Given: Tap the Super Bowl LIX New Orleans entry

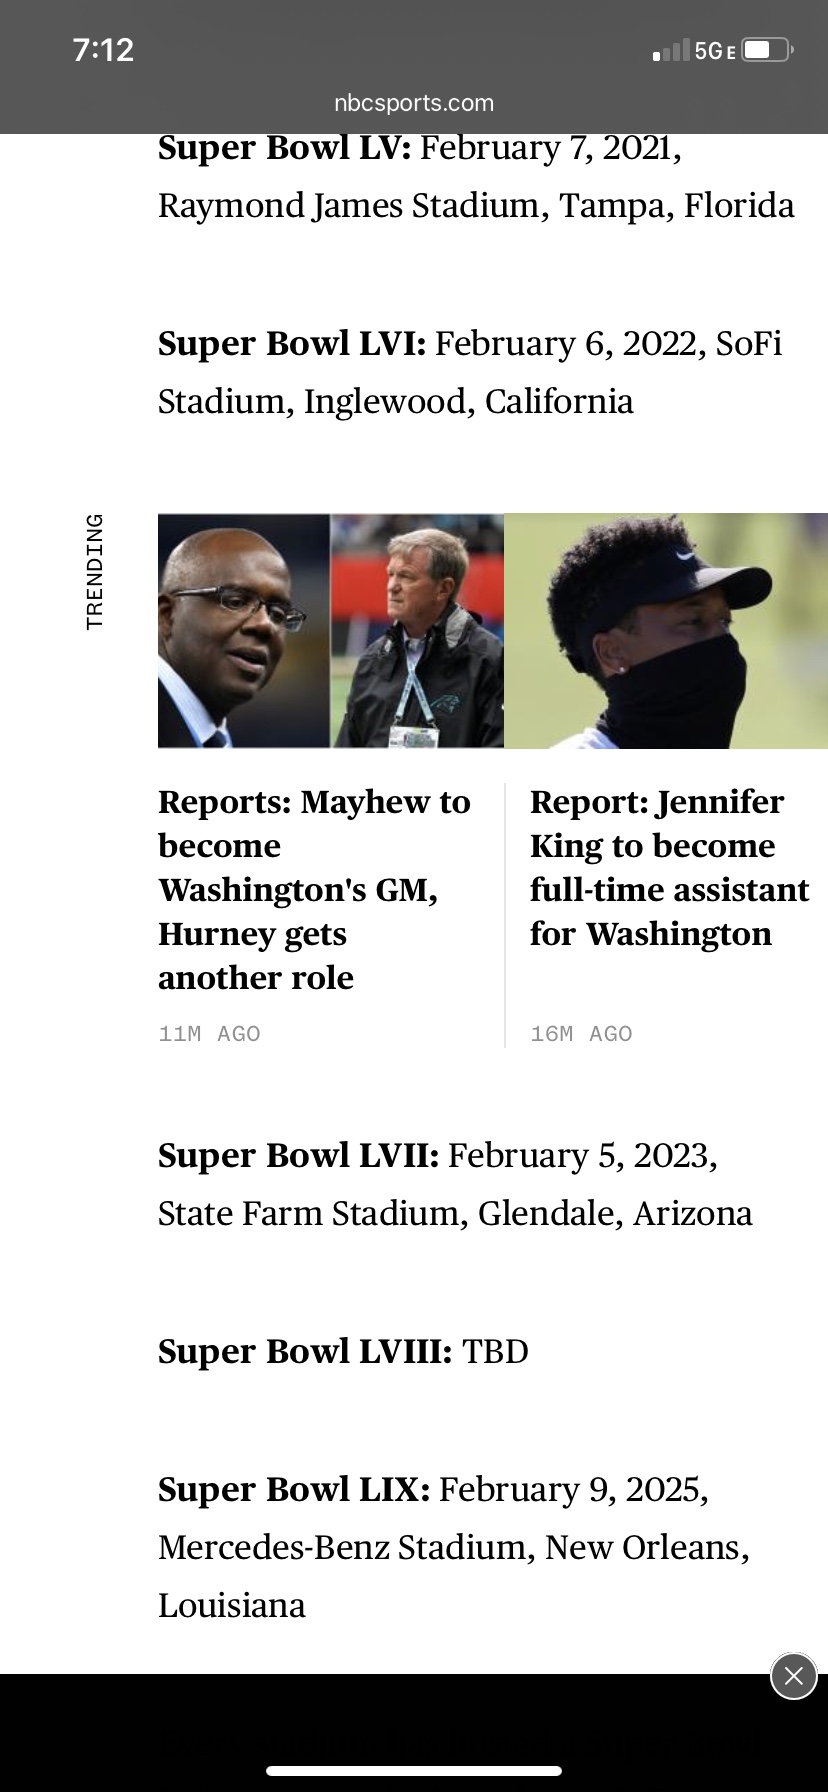Looking at the screenshot, I should click(454, 1546).
